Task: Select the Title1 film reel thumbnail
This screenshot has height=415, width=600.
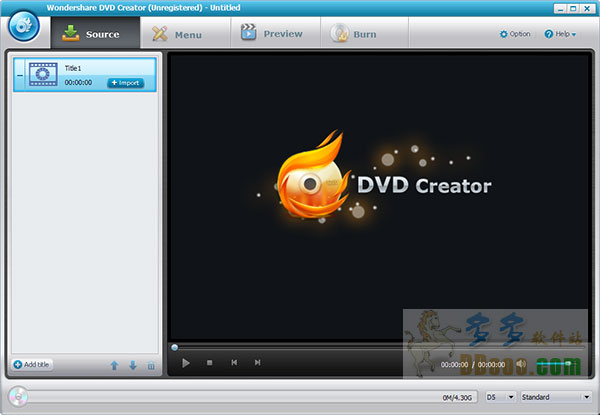Action: [43, 74]
